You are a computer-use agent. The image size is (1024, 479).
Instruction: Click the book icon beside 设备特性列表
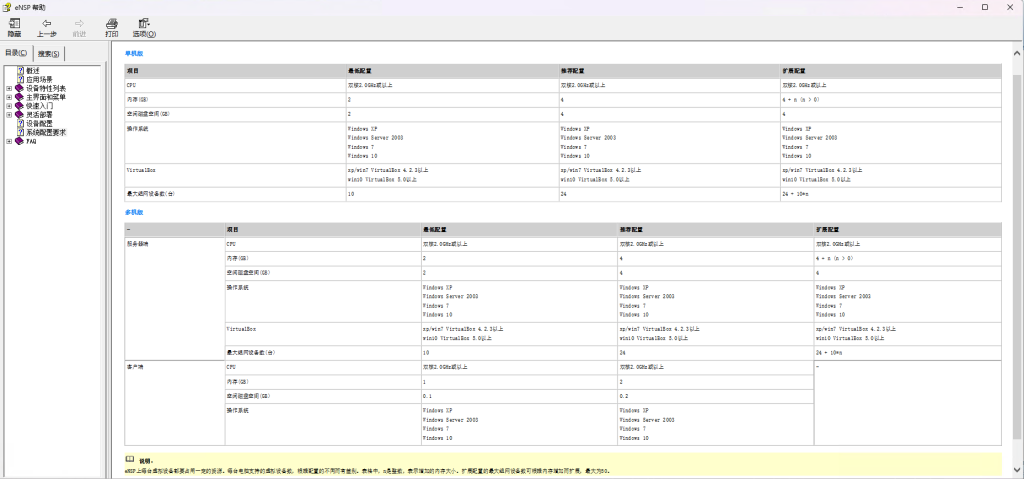[19, 88]
